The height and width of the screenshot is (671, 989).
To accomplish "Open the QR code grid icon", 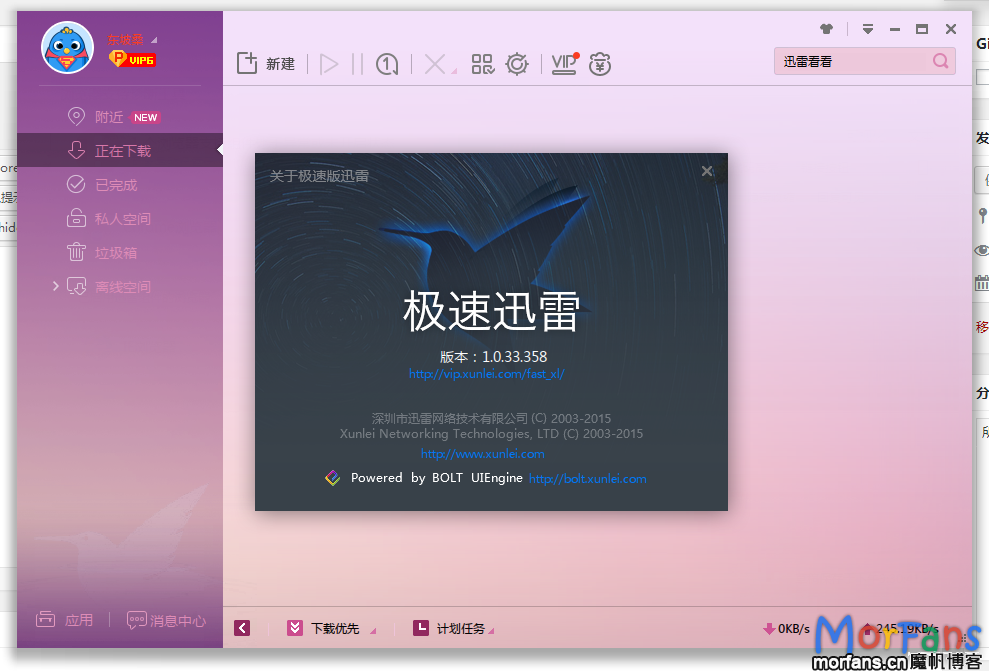I will (483, 64).
